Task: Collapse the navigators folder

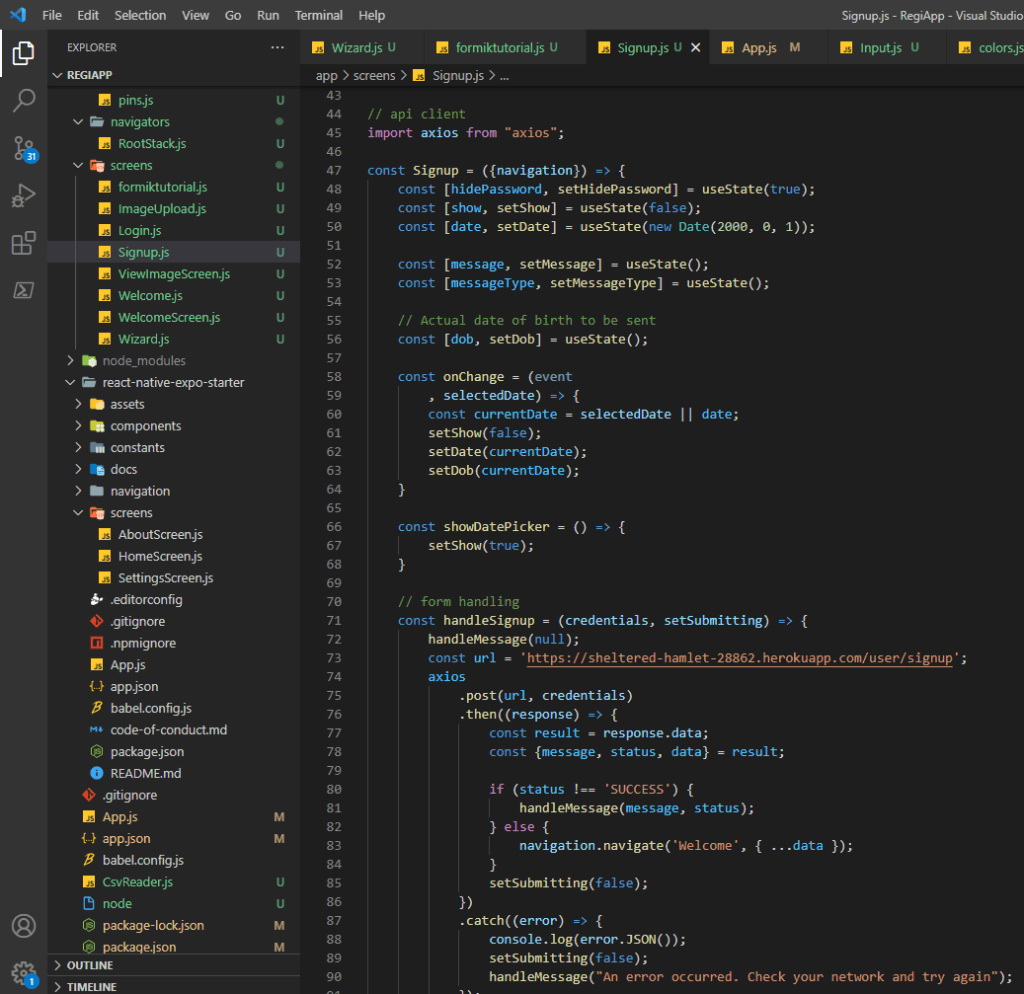Action: pyautogui.click(x=139, y=122)
